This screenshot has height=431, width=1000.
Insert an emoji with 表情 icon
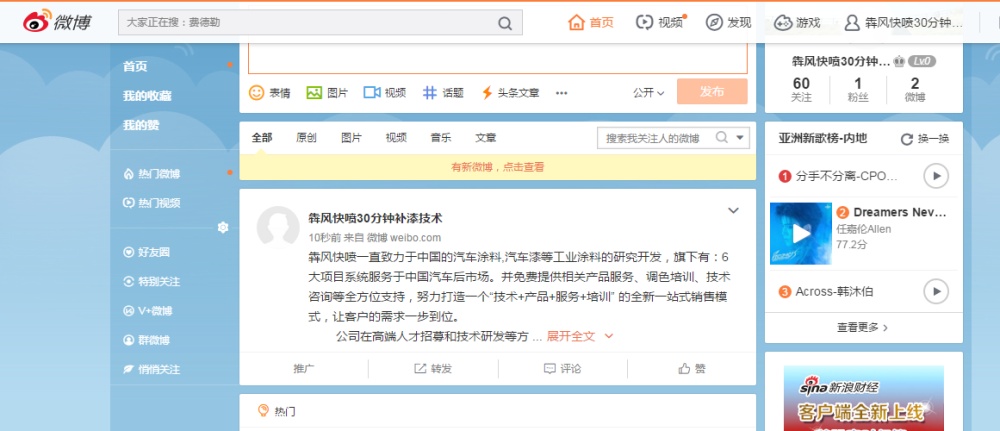coord(257,92)
